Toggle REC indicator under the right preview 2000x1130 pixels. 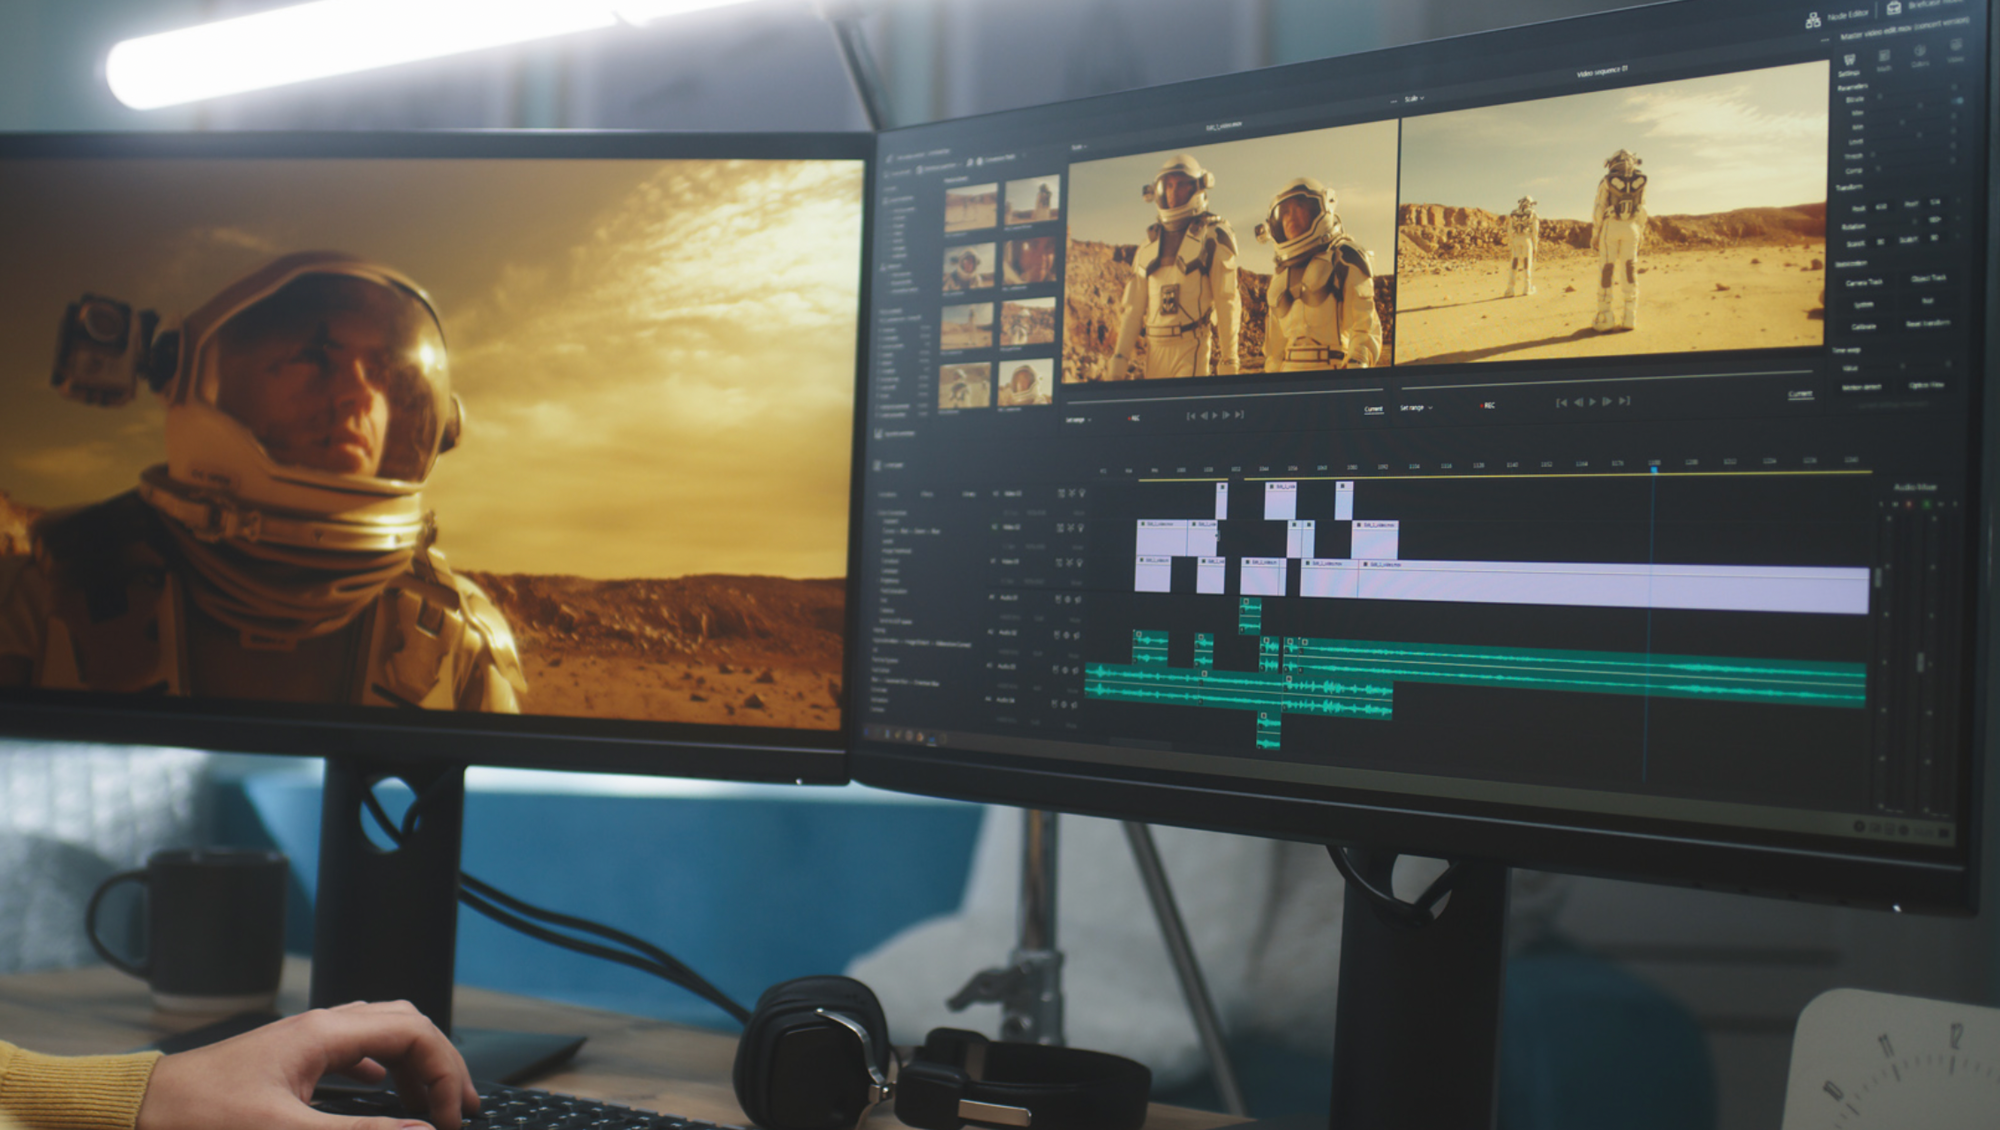[x=1487, y=405]
